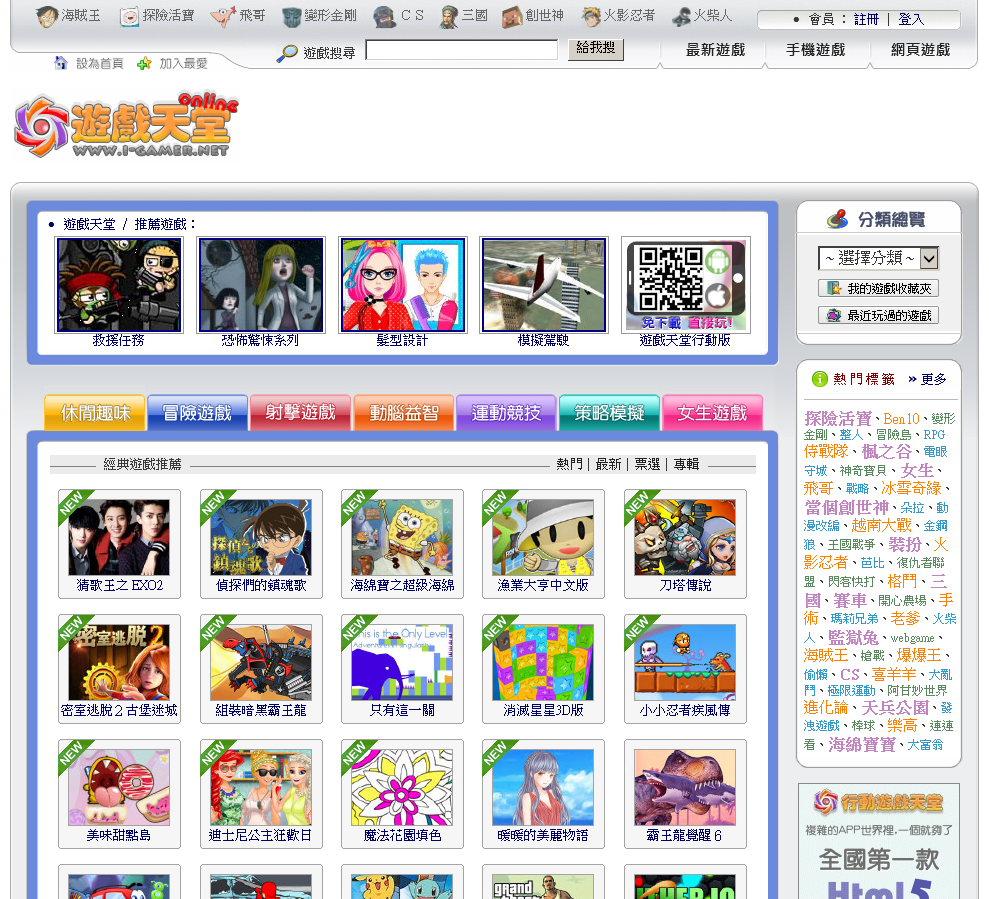Switch to the 射擊遊戲 tab
The height and width of the screenshot is (899, 989).
tap(300, 413)
